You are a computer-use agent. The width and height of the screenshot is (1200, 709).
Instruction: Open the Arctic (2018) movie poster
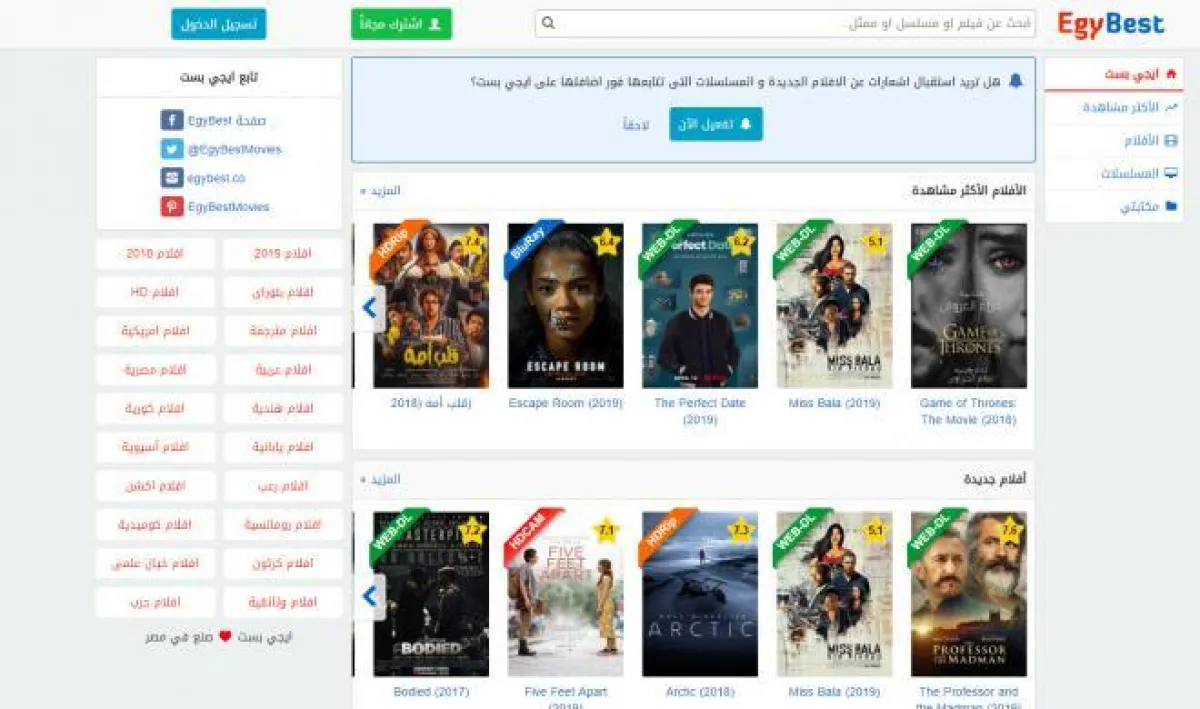700,594
